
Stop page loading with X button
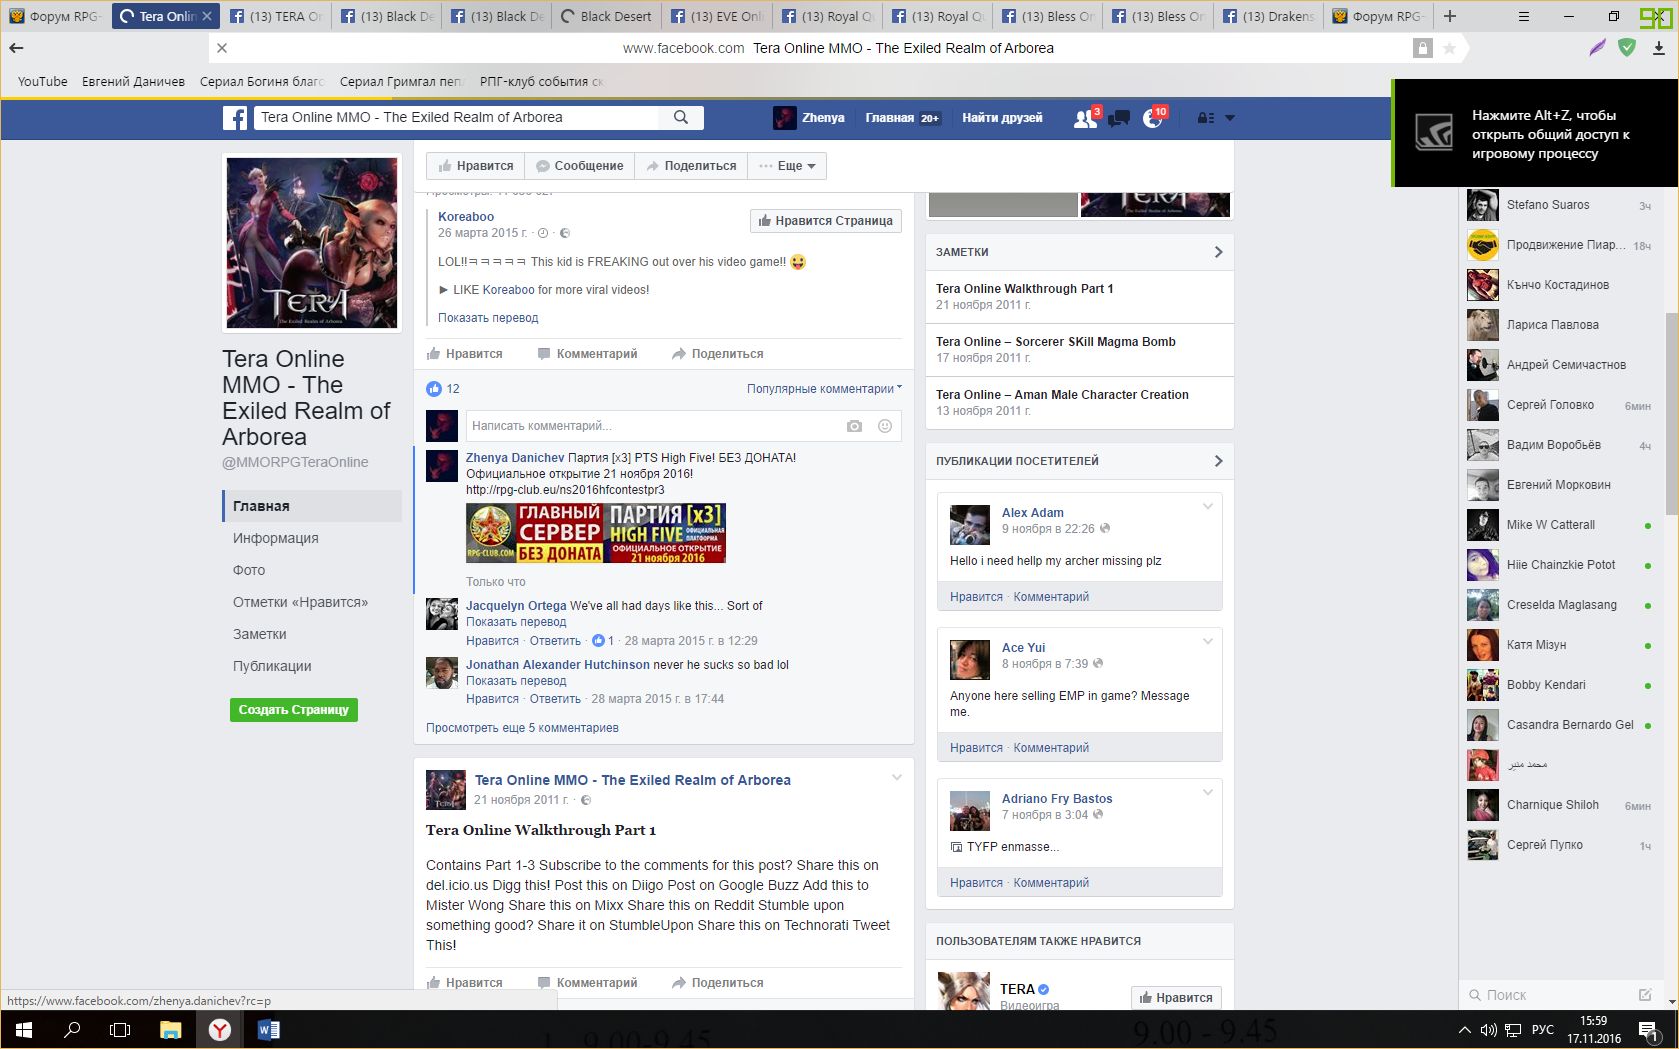pyautogui.click(x=222, y=48)
